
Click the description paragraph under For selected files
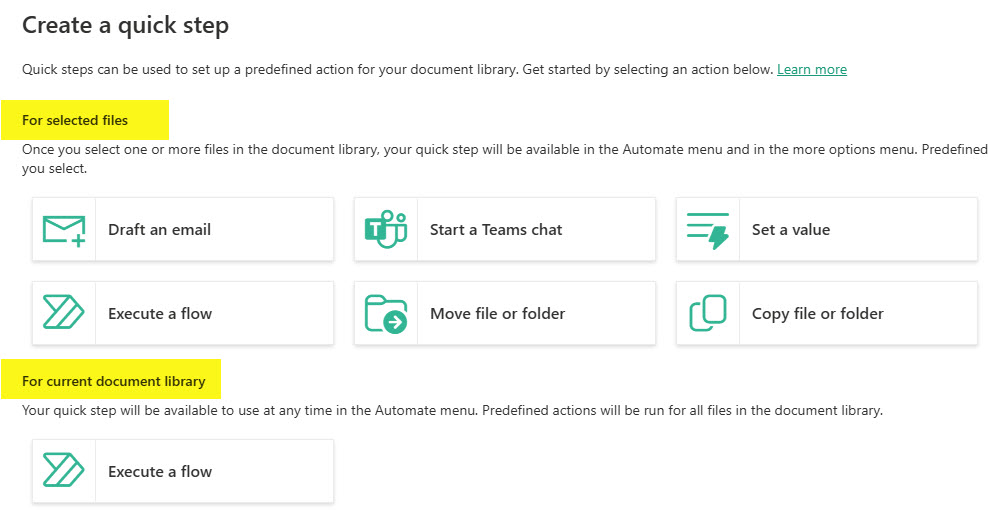tap(500, 150)
